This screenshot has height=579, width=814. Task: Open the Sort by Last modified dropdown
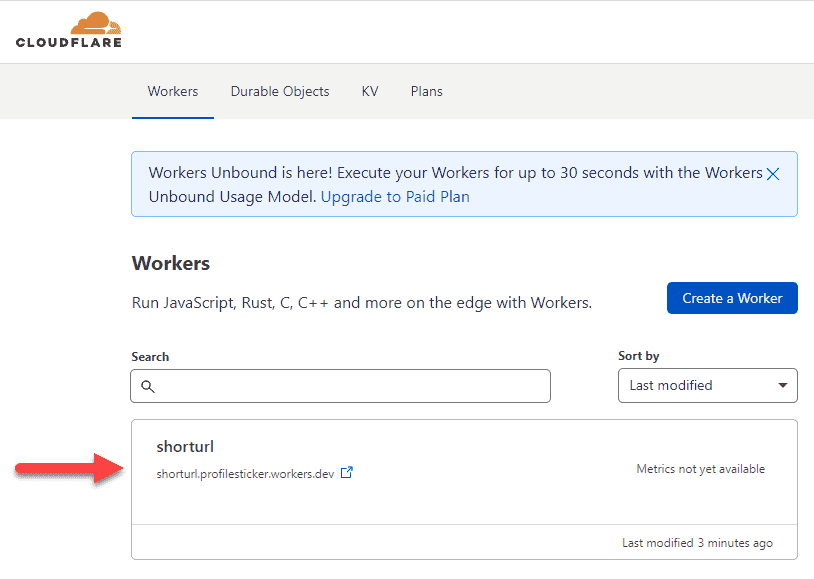tap(708, 385)
